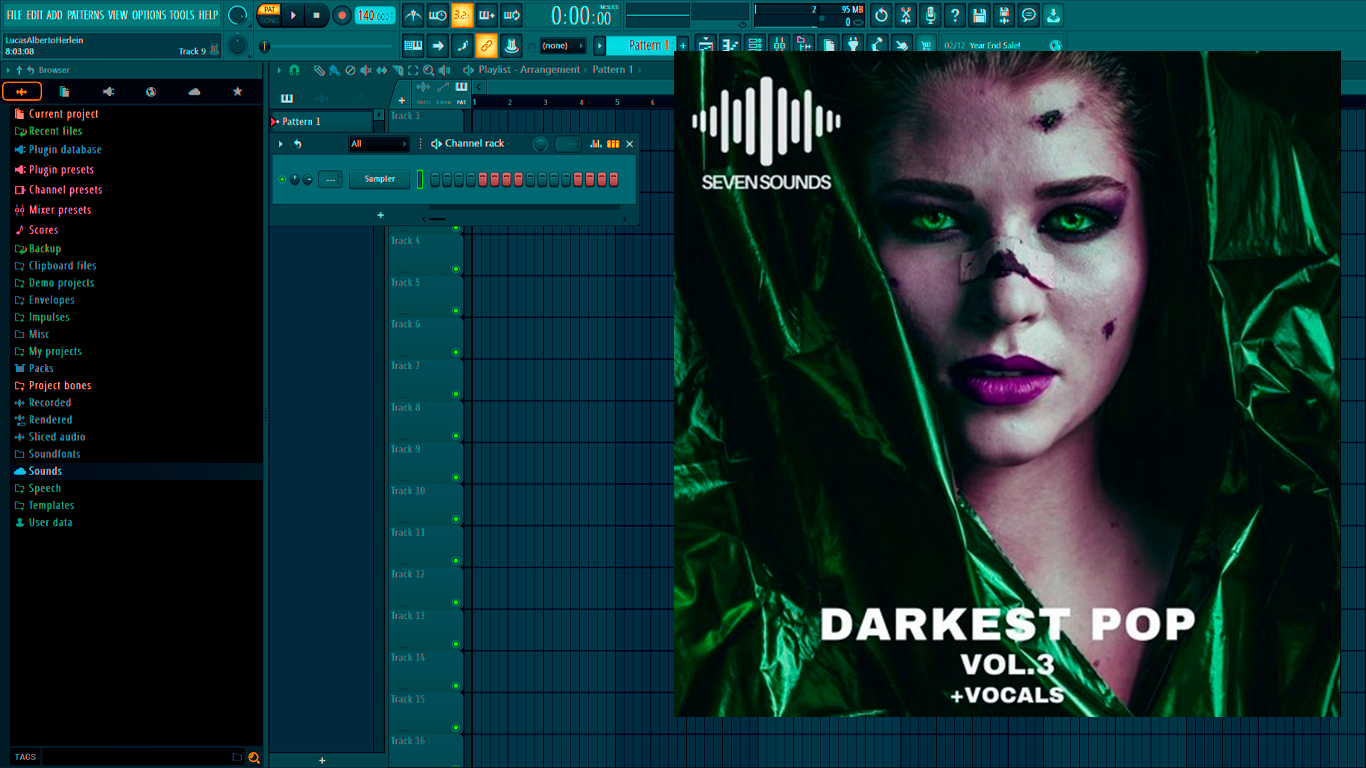
Task: Click the microphone one-click recording icon
Action: pyautogui.click(x=930, y=15)
